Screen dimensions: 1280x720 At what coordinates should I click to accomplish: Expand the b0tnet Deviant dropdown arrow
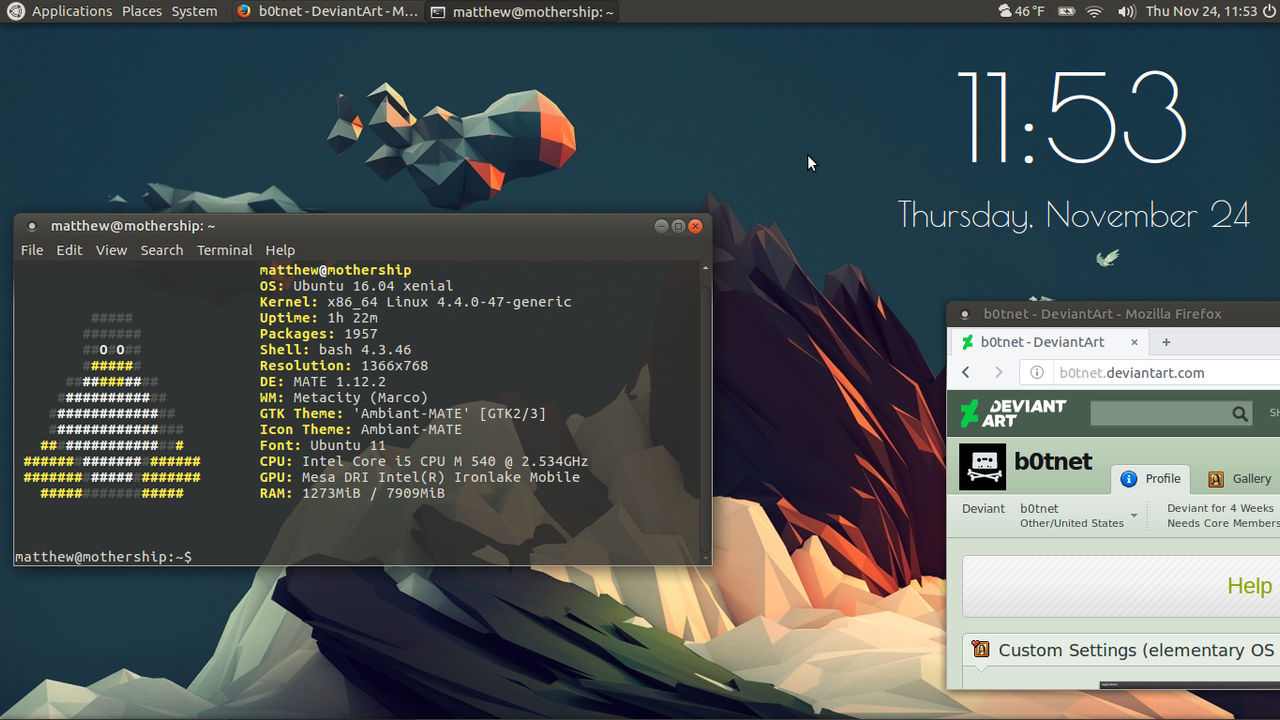(x=1134, y=517)
